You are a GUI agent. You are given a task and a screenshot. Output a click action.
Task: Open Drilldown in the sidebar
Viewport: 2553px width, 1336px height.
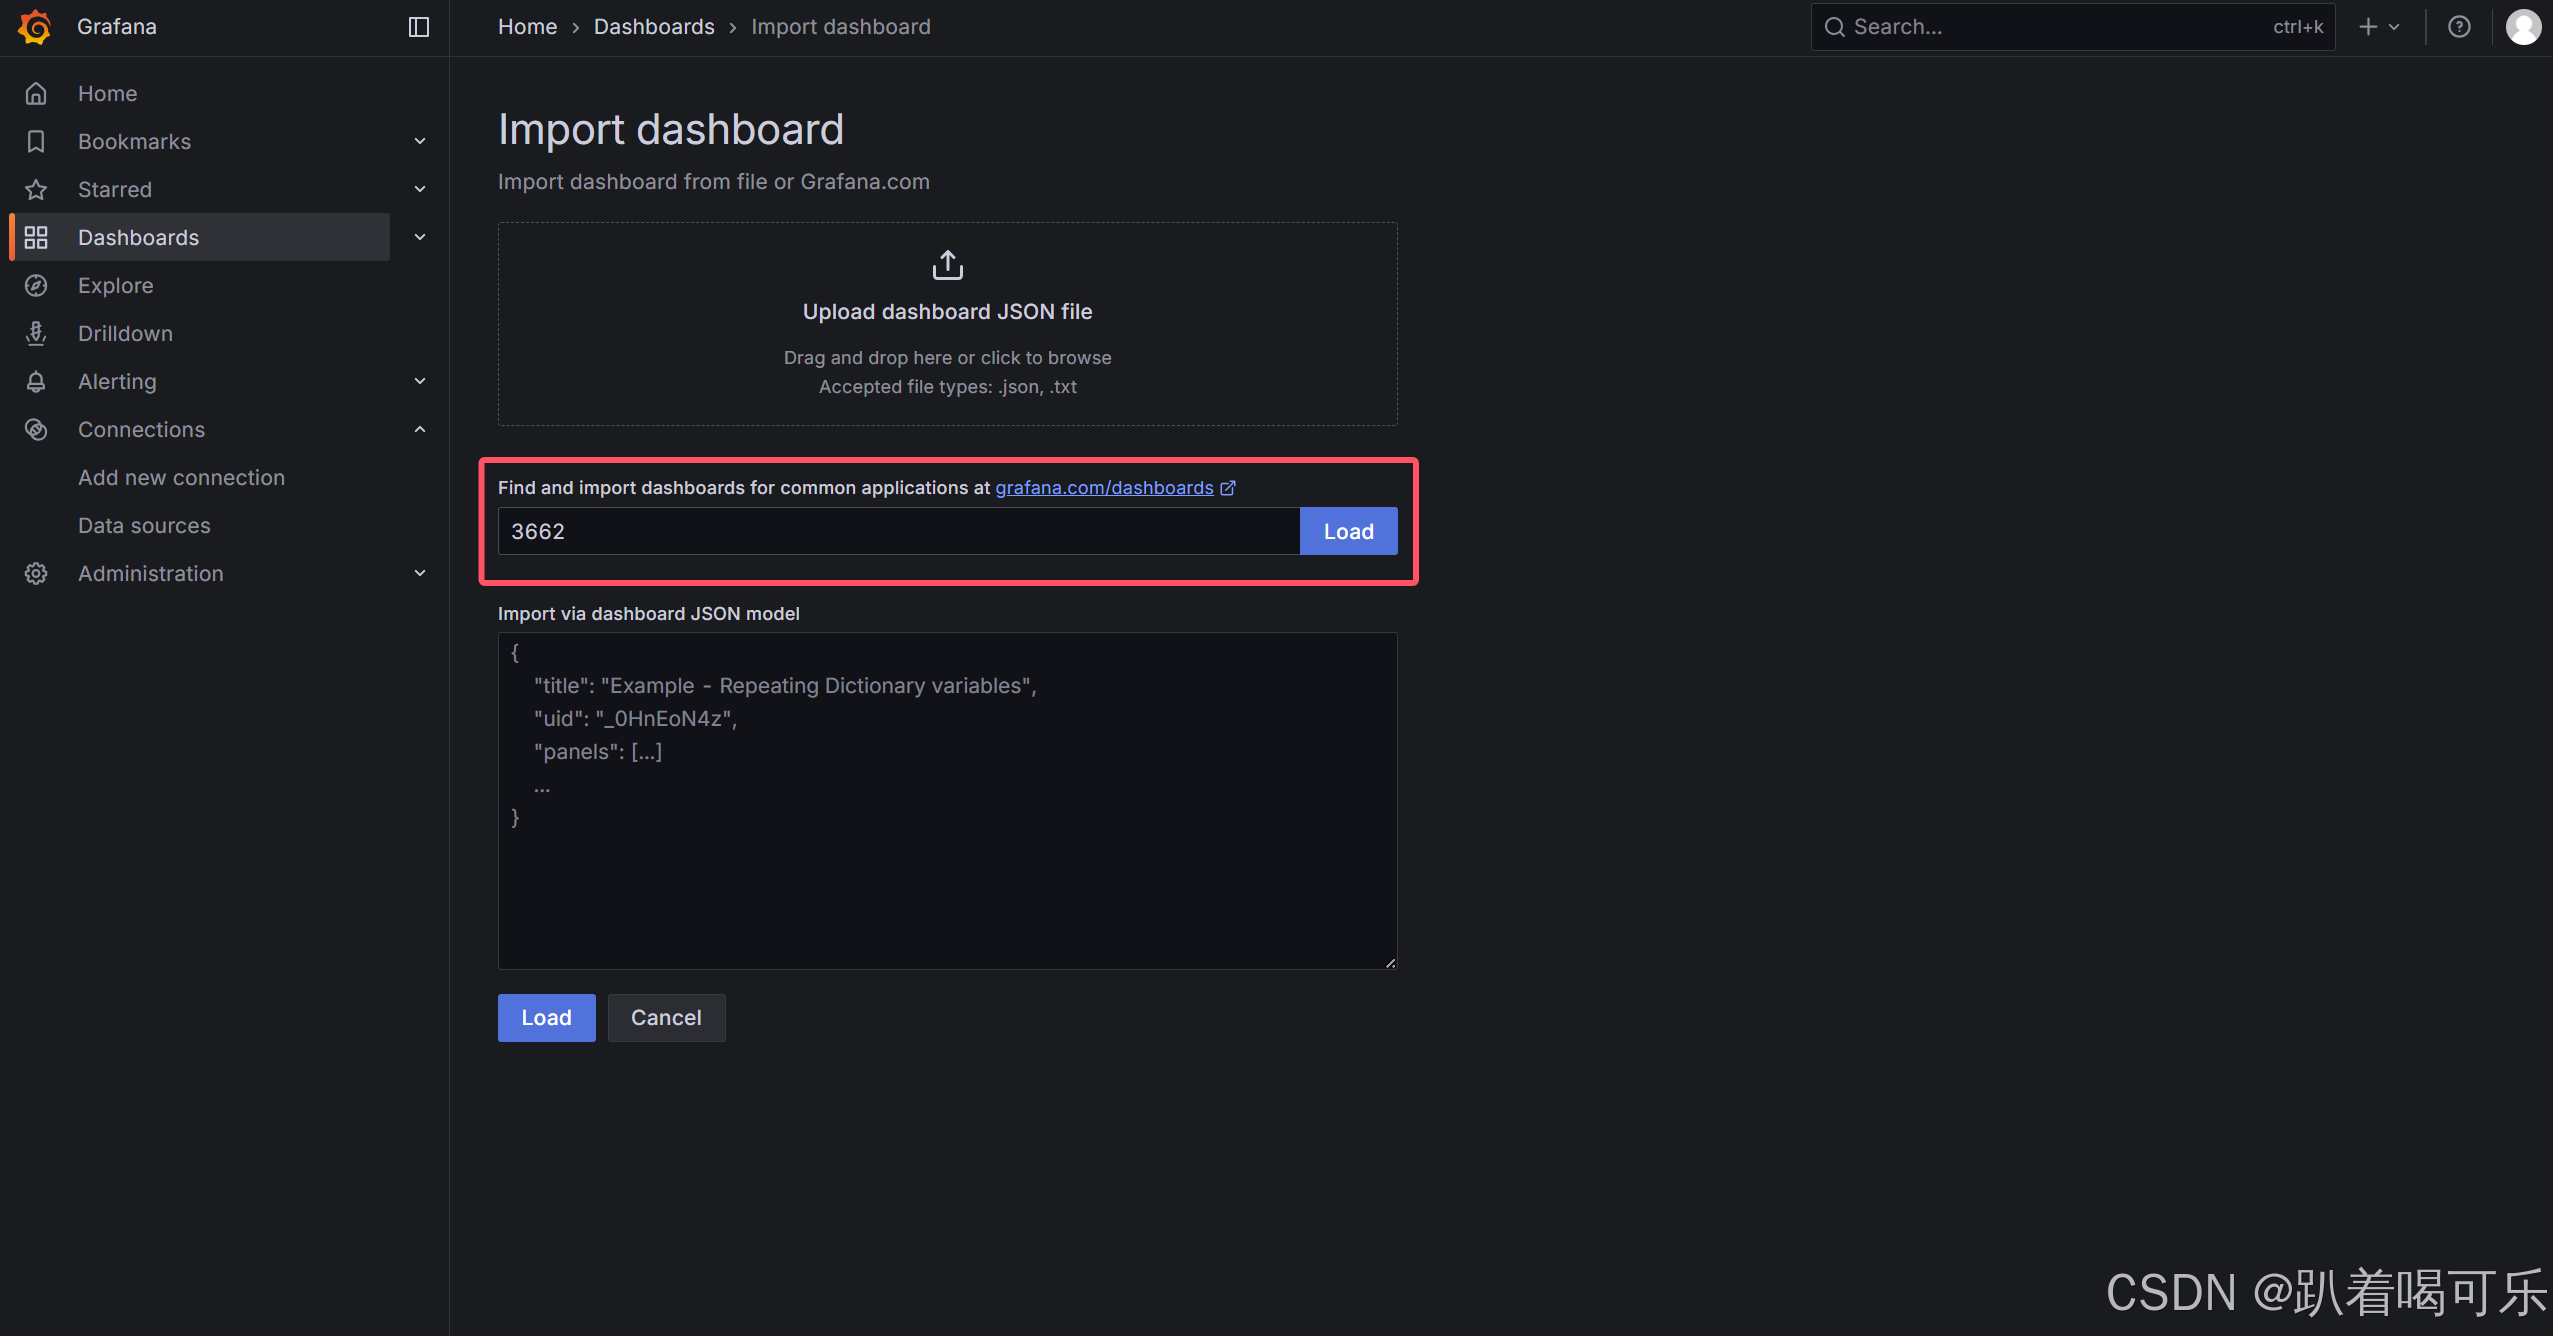pyautogui.click(x=125, y=333)
